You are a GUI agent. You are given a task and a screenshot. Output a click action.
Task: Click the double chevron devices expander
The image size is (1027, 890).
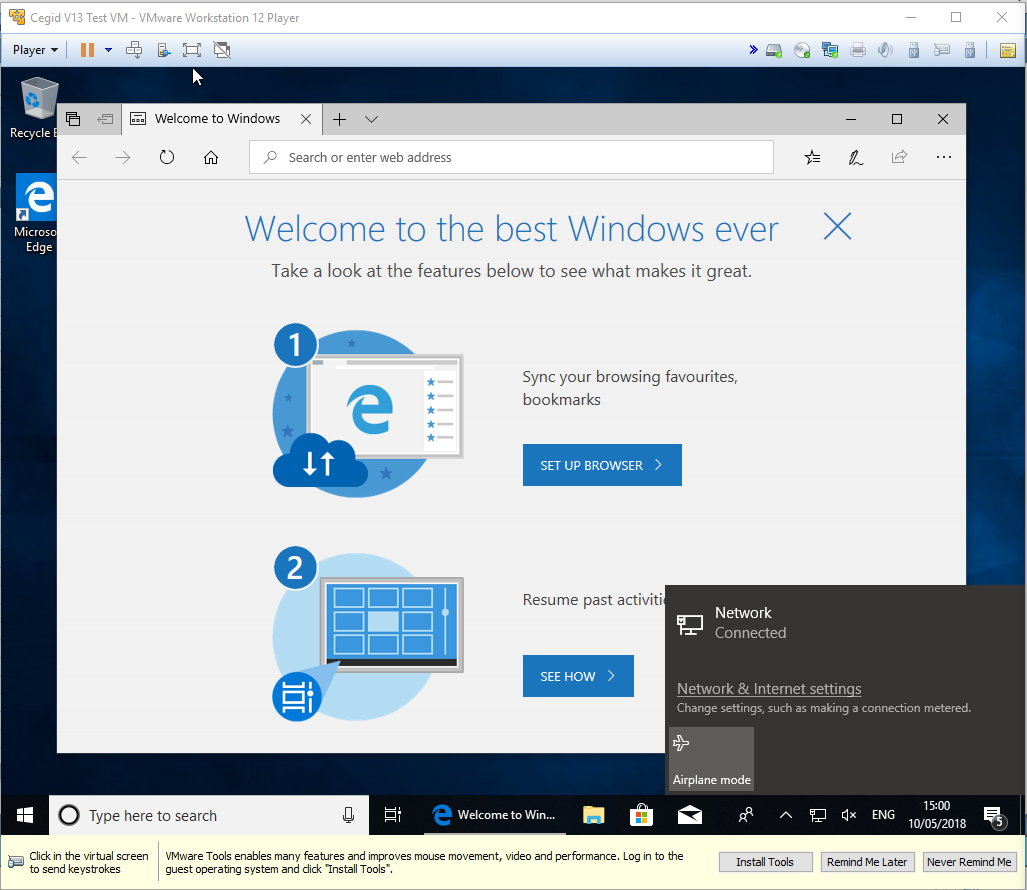753,50
